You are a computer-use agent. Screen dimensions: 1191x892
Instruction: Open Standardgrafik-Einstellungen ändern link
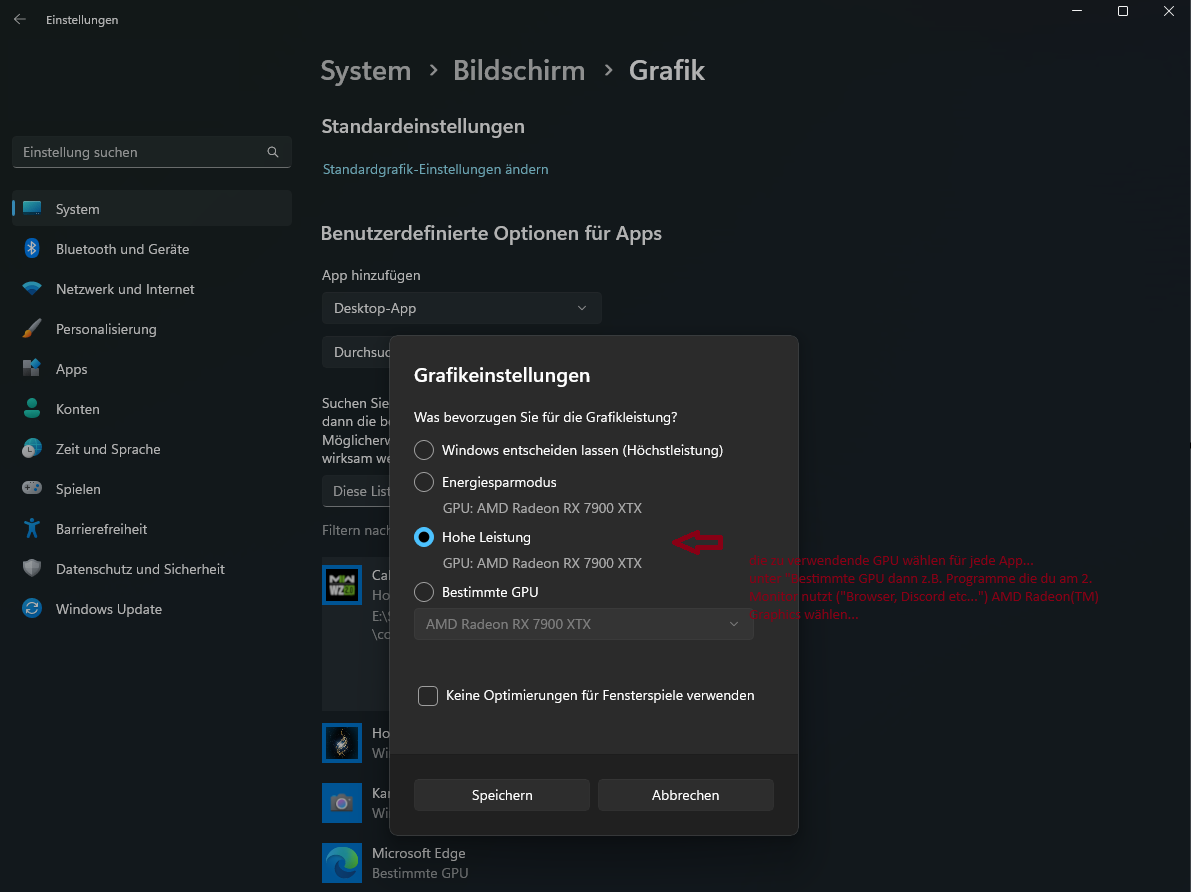pyautogui.click(x=435, y=169)
